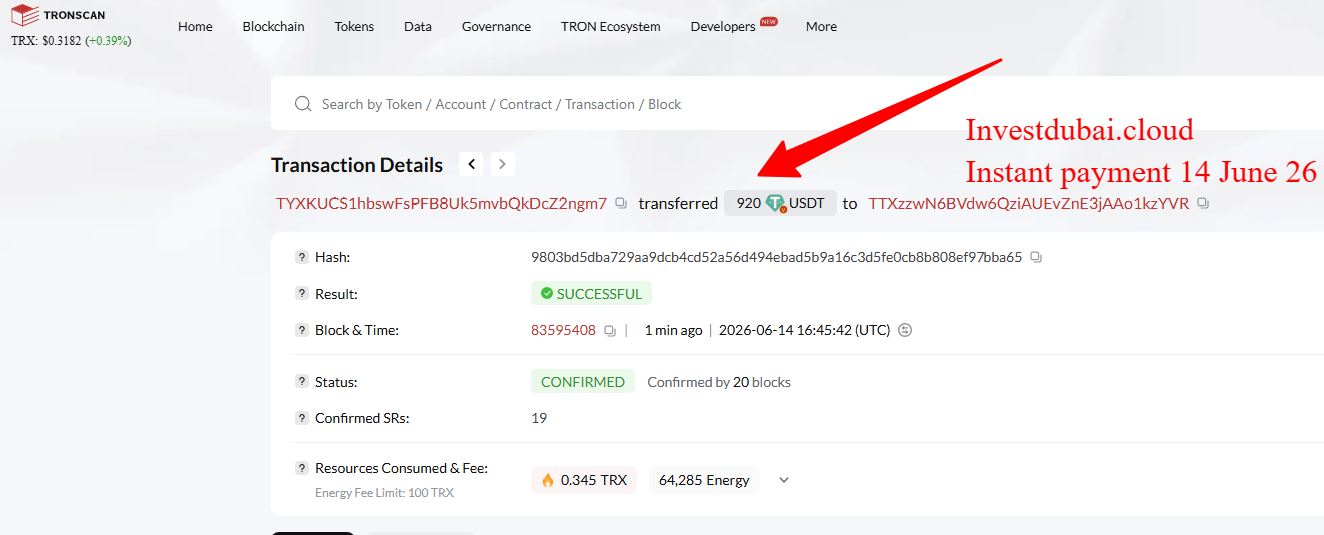
Task: Expand the resources fee details chevron
Action: pos(784,480)
